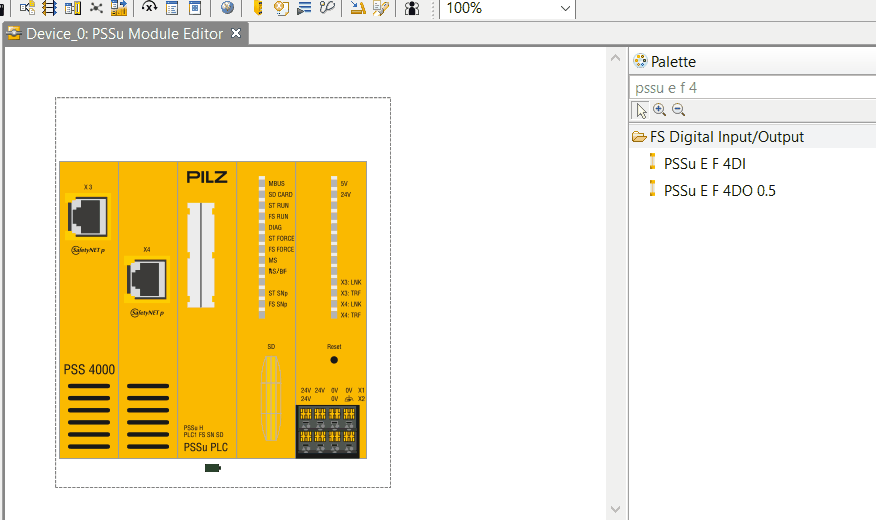
Task: Click the ST FORCE LED label
Action: (281, 238)
